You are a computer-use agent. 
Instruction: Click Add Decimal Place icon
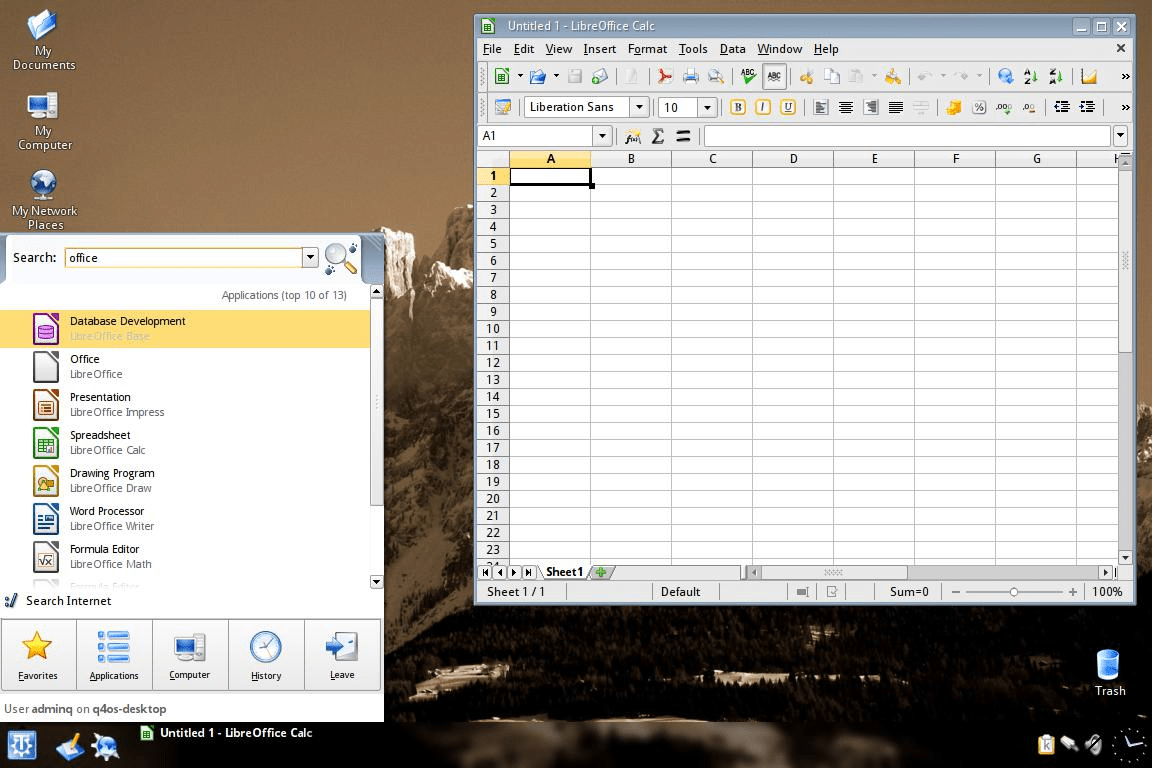tap(1004, 107)
